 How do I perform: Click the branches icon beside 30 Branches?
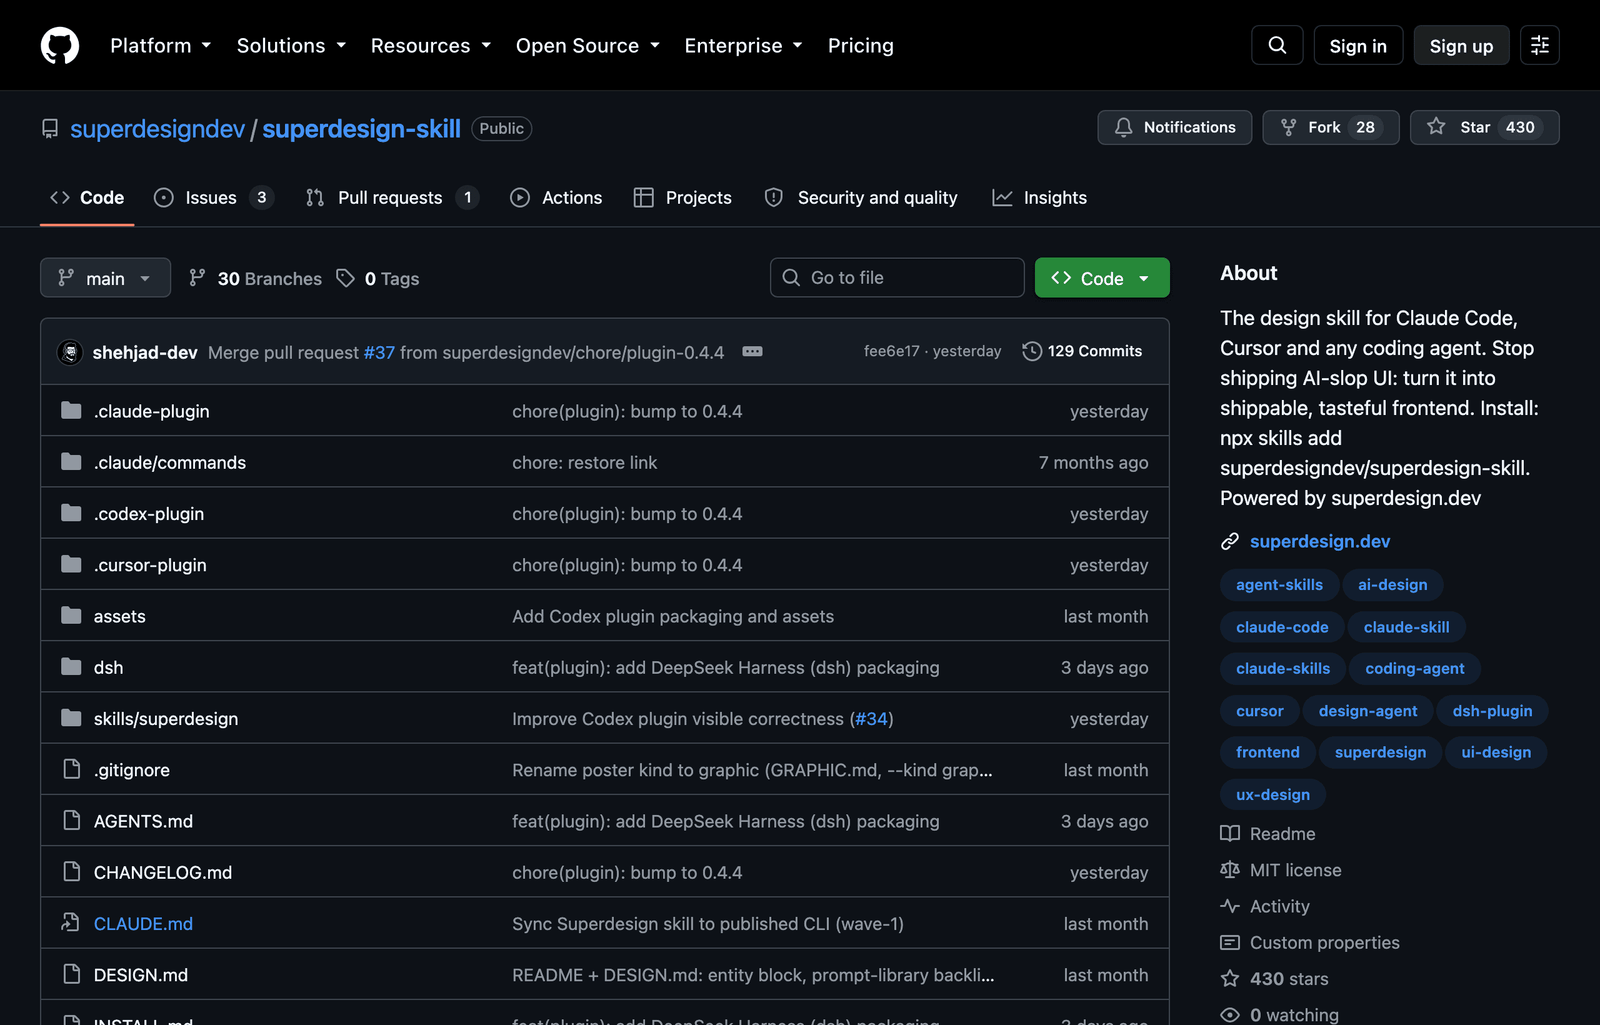point(198,278)
